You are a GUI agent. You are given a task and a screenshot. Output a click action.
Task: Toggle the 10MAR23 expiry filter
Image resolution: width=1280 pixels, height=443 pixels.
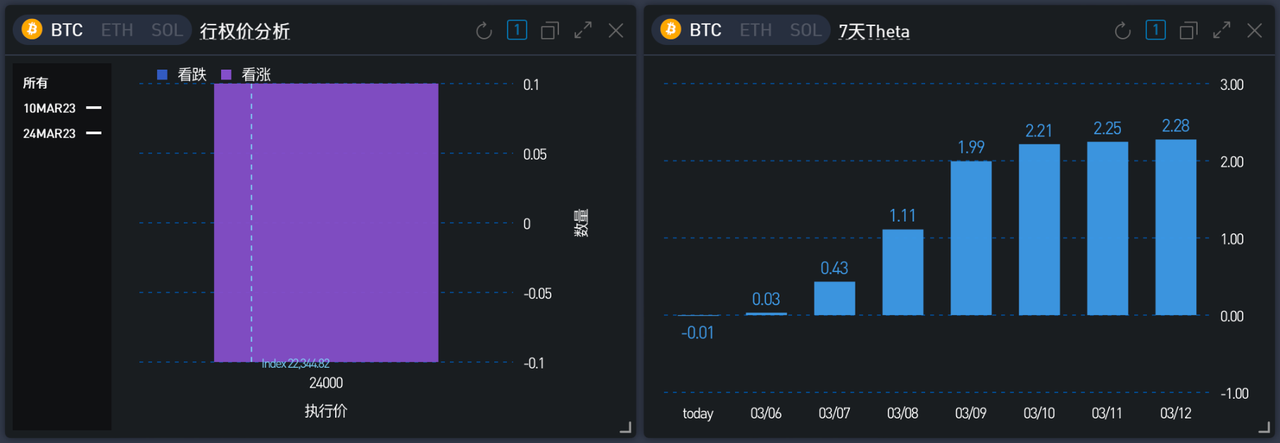click(x=62, y=108)
